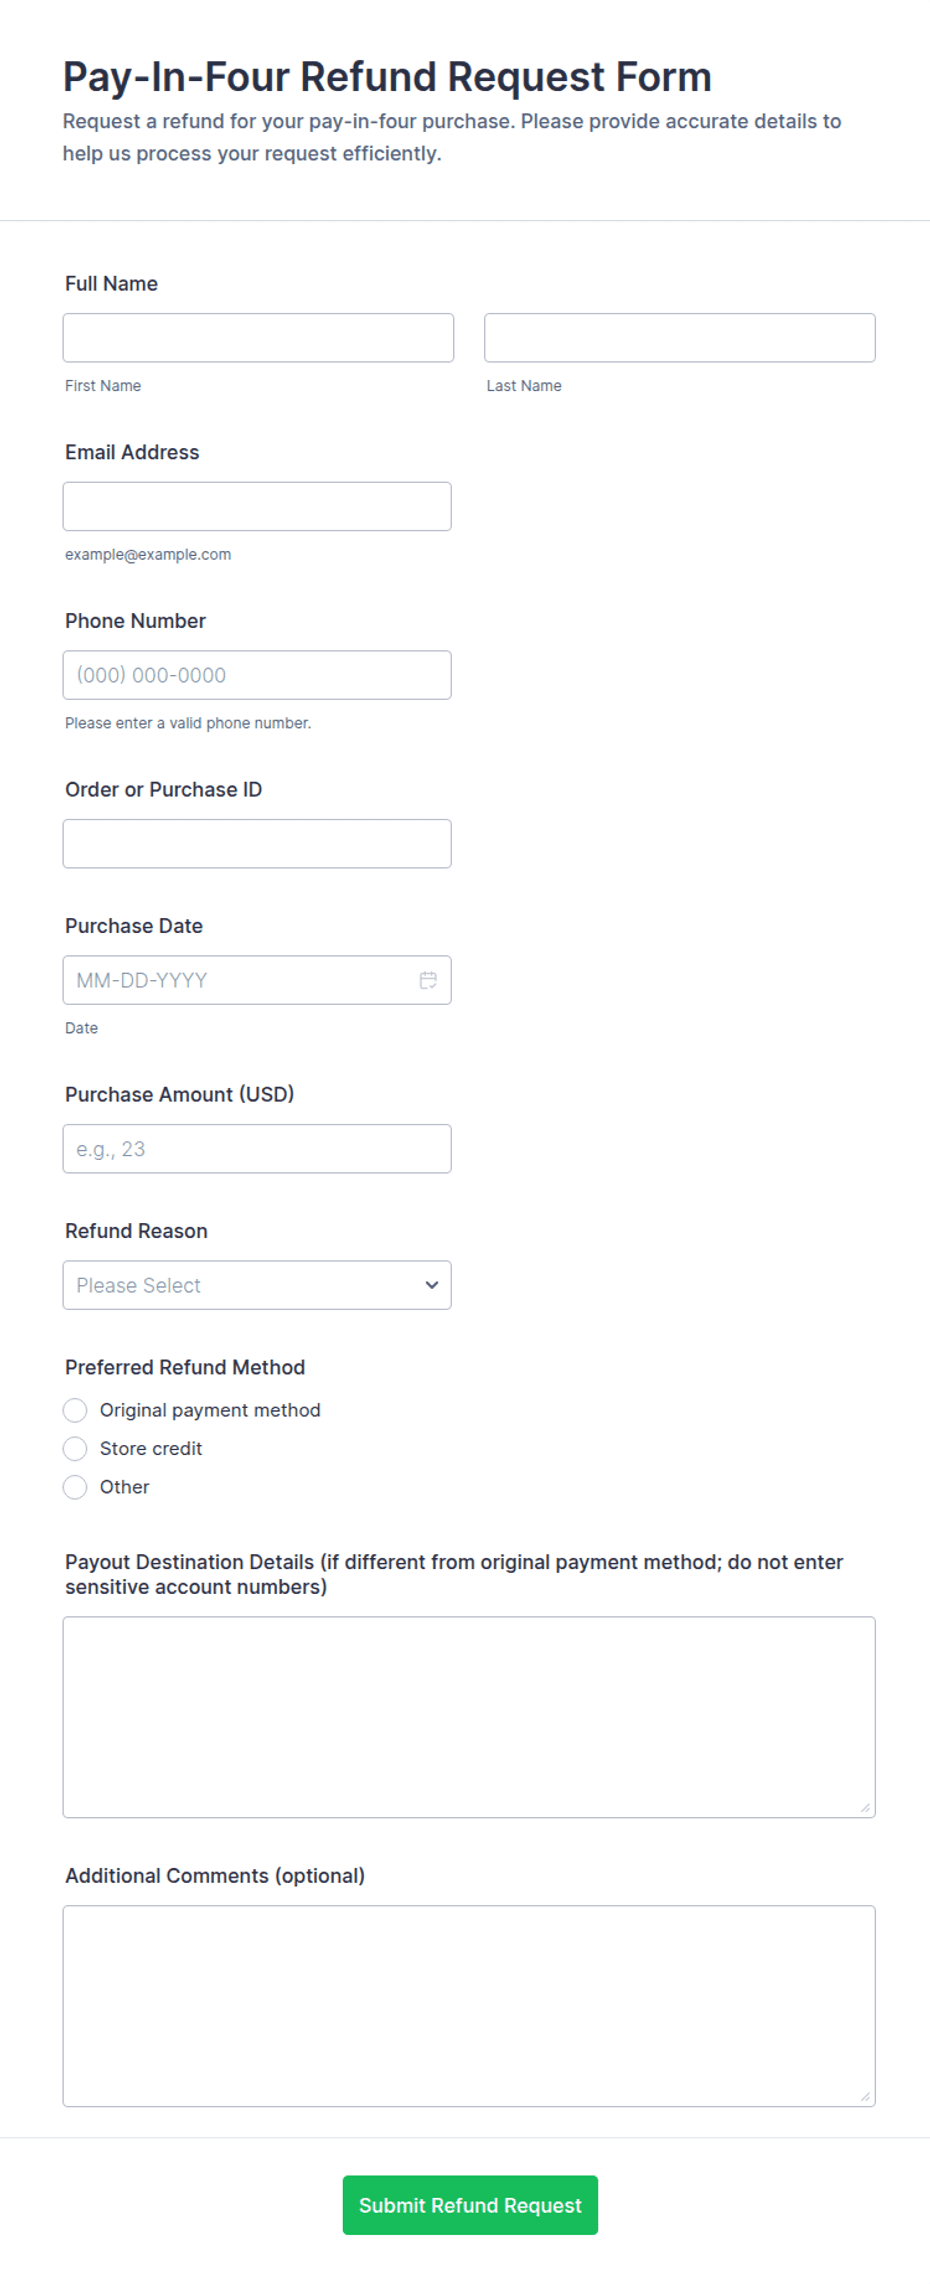Focus the First Name input field
The height and width of the screenshot is (2284, 930).
pyautogui.click(x=258, y=338)
